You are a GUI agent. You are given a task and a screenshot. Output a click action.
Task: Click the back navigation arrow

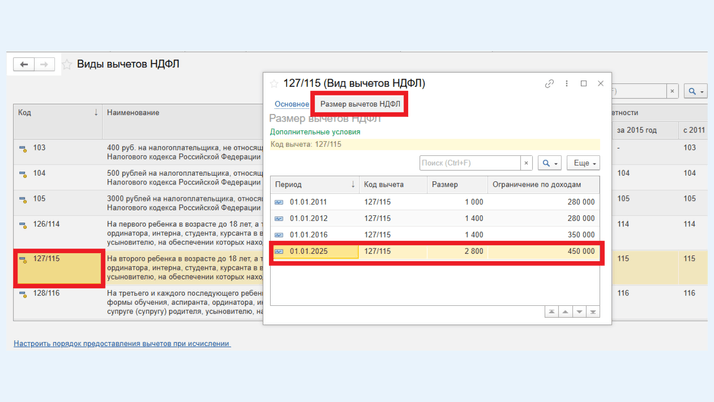(x=25, y=64)
